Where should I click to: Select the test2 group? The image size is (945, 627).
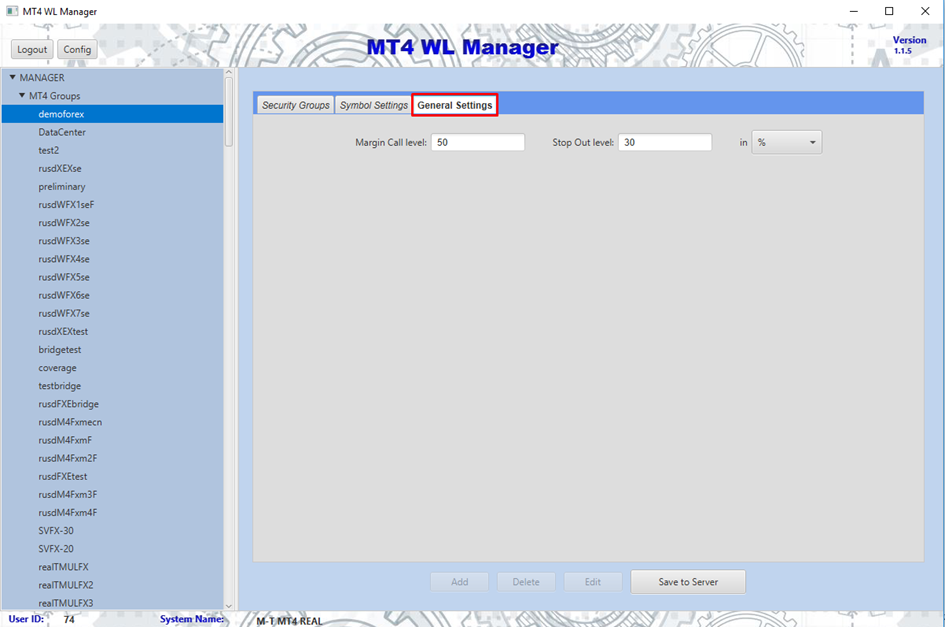[112, 150]
